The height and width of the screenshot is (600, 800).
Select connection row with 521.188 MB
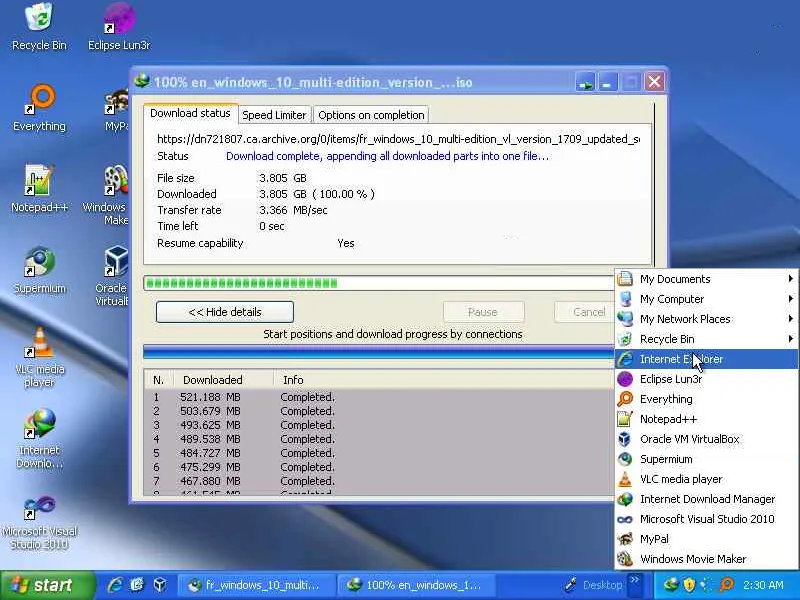(x=379, y=397)
